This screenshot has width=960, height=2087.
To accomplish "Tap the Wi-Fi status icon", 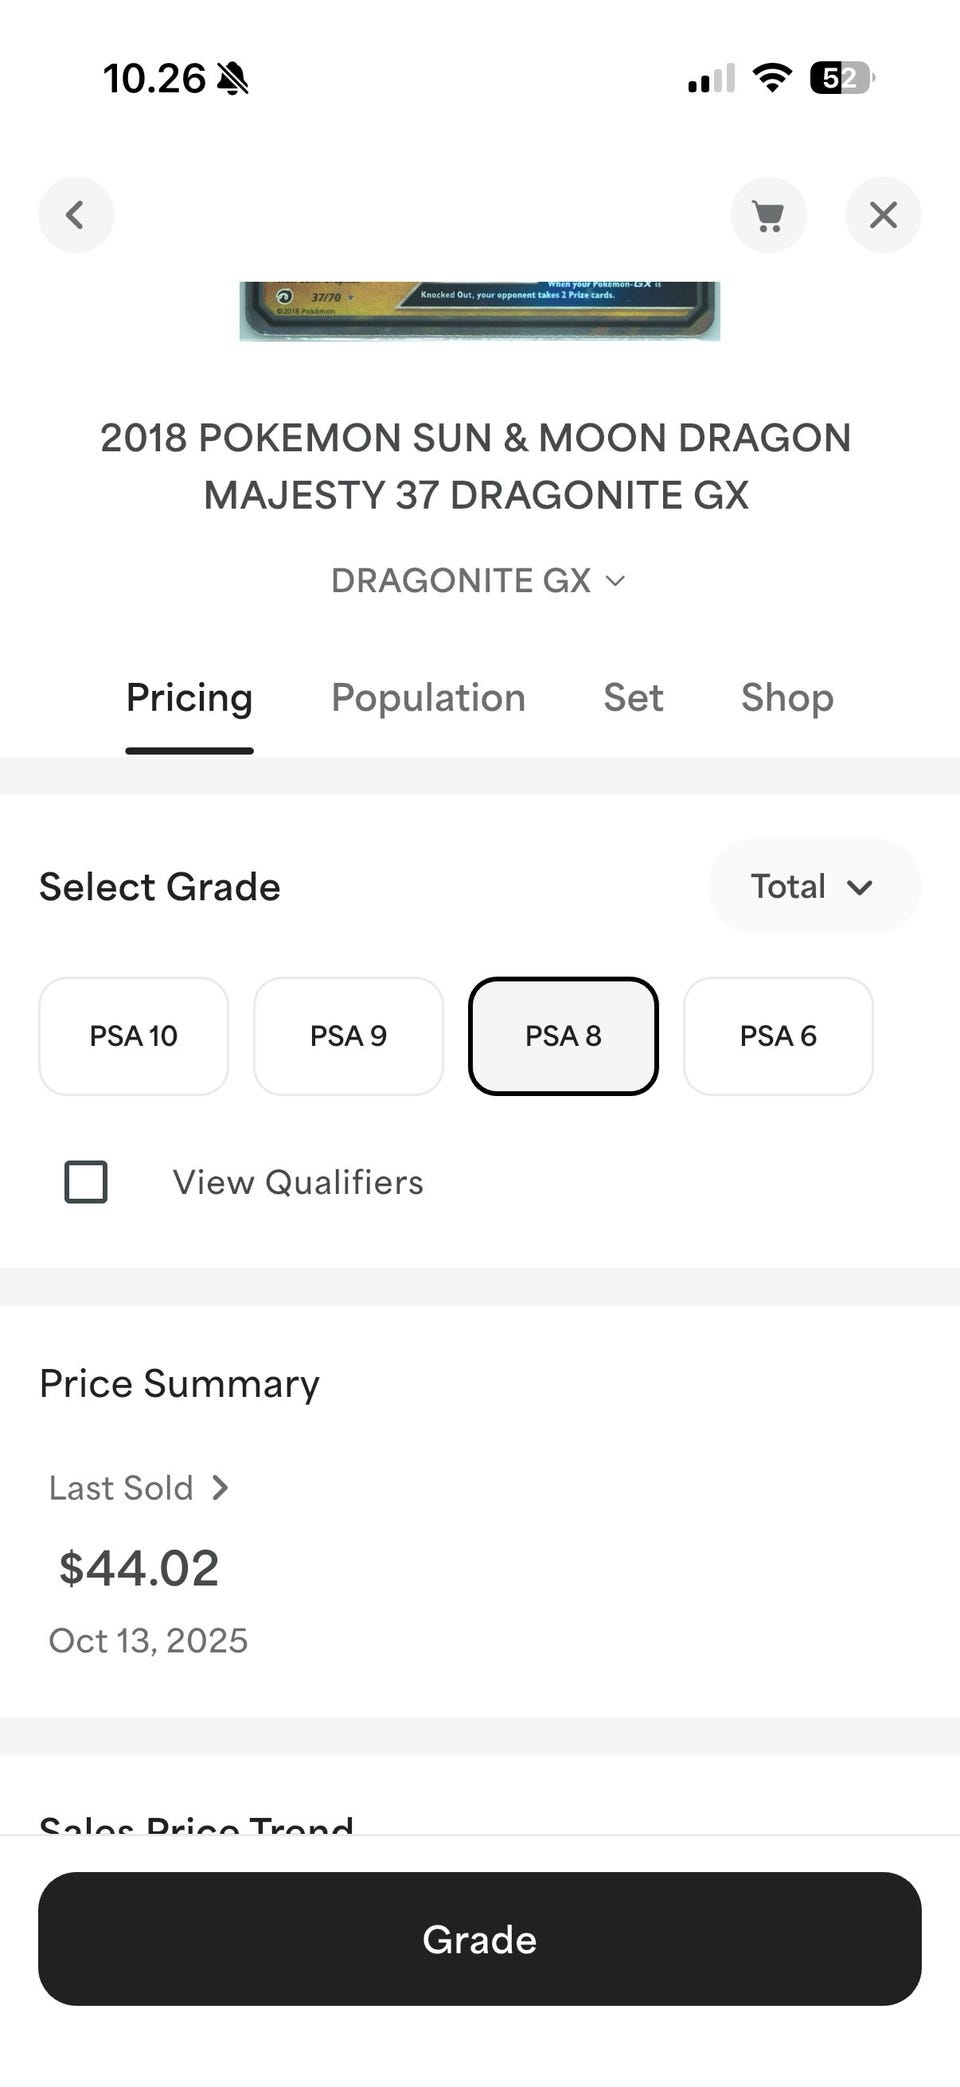I will coord(771,78).
